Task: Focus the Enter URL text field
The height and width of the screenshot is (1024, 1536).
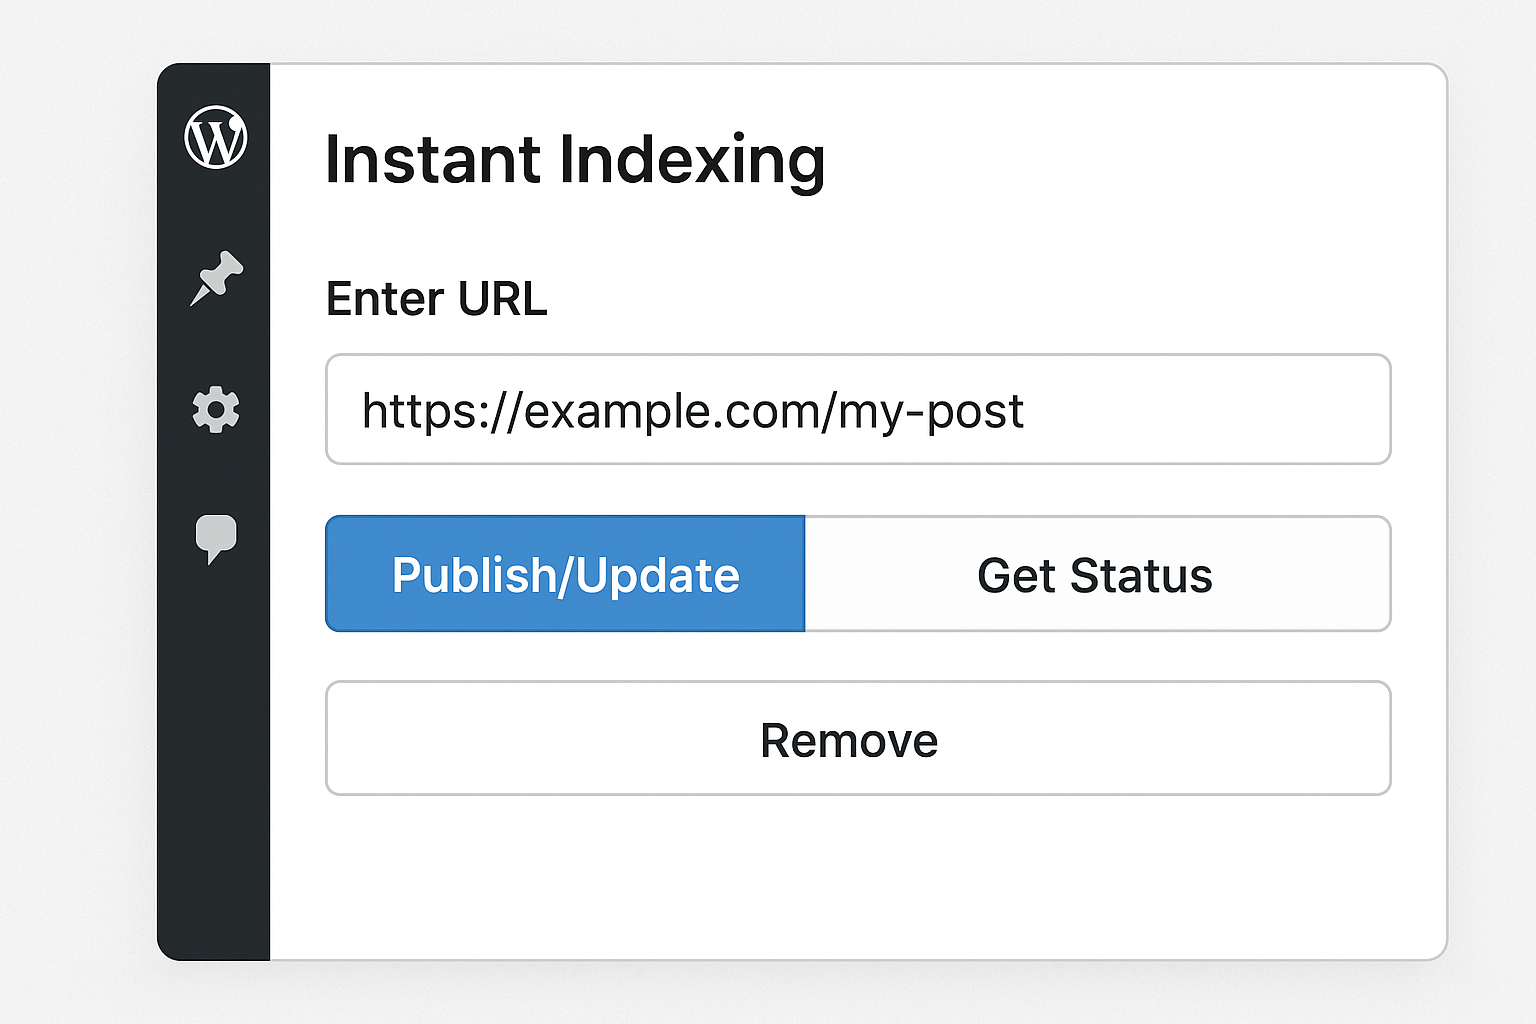Action: (858, 409)
